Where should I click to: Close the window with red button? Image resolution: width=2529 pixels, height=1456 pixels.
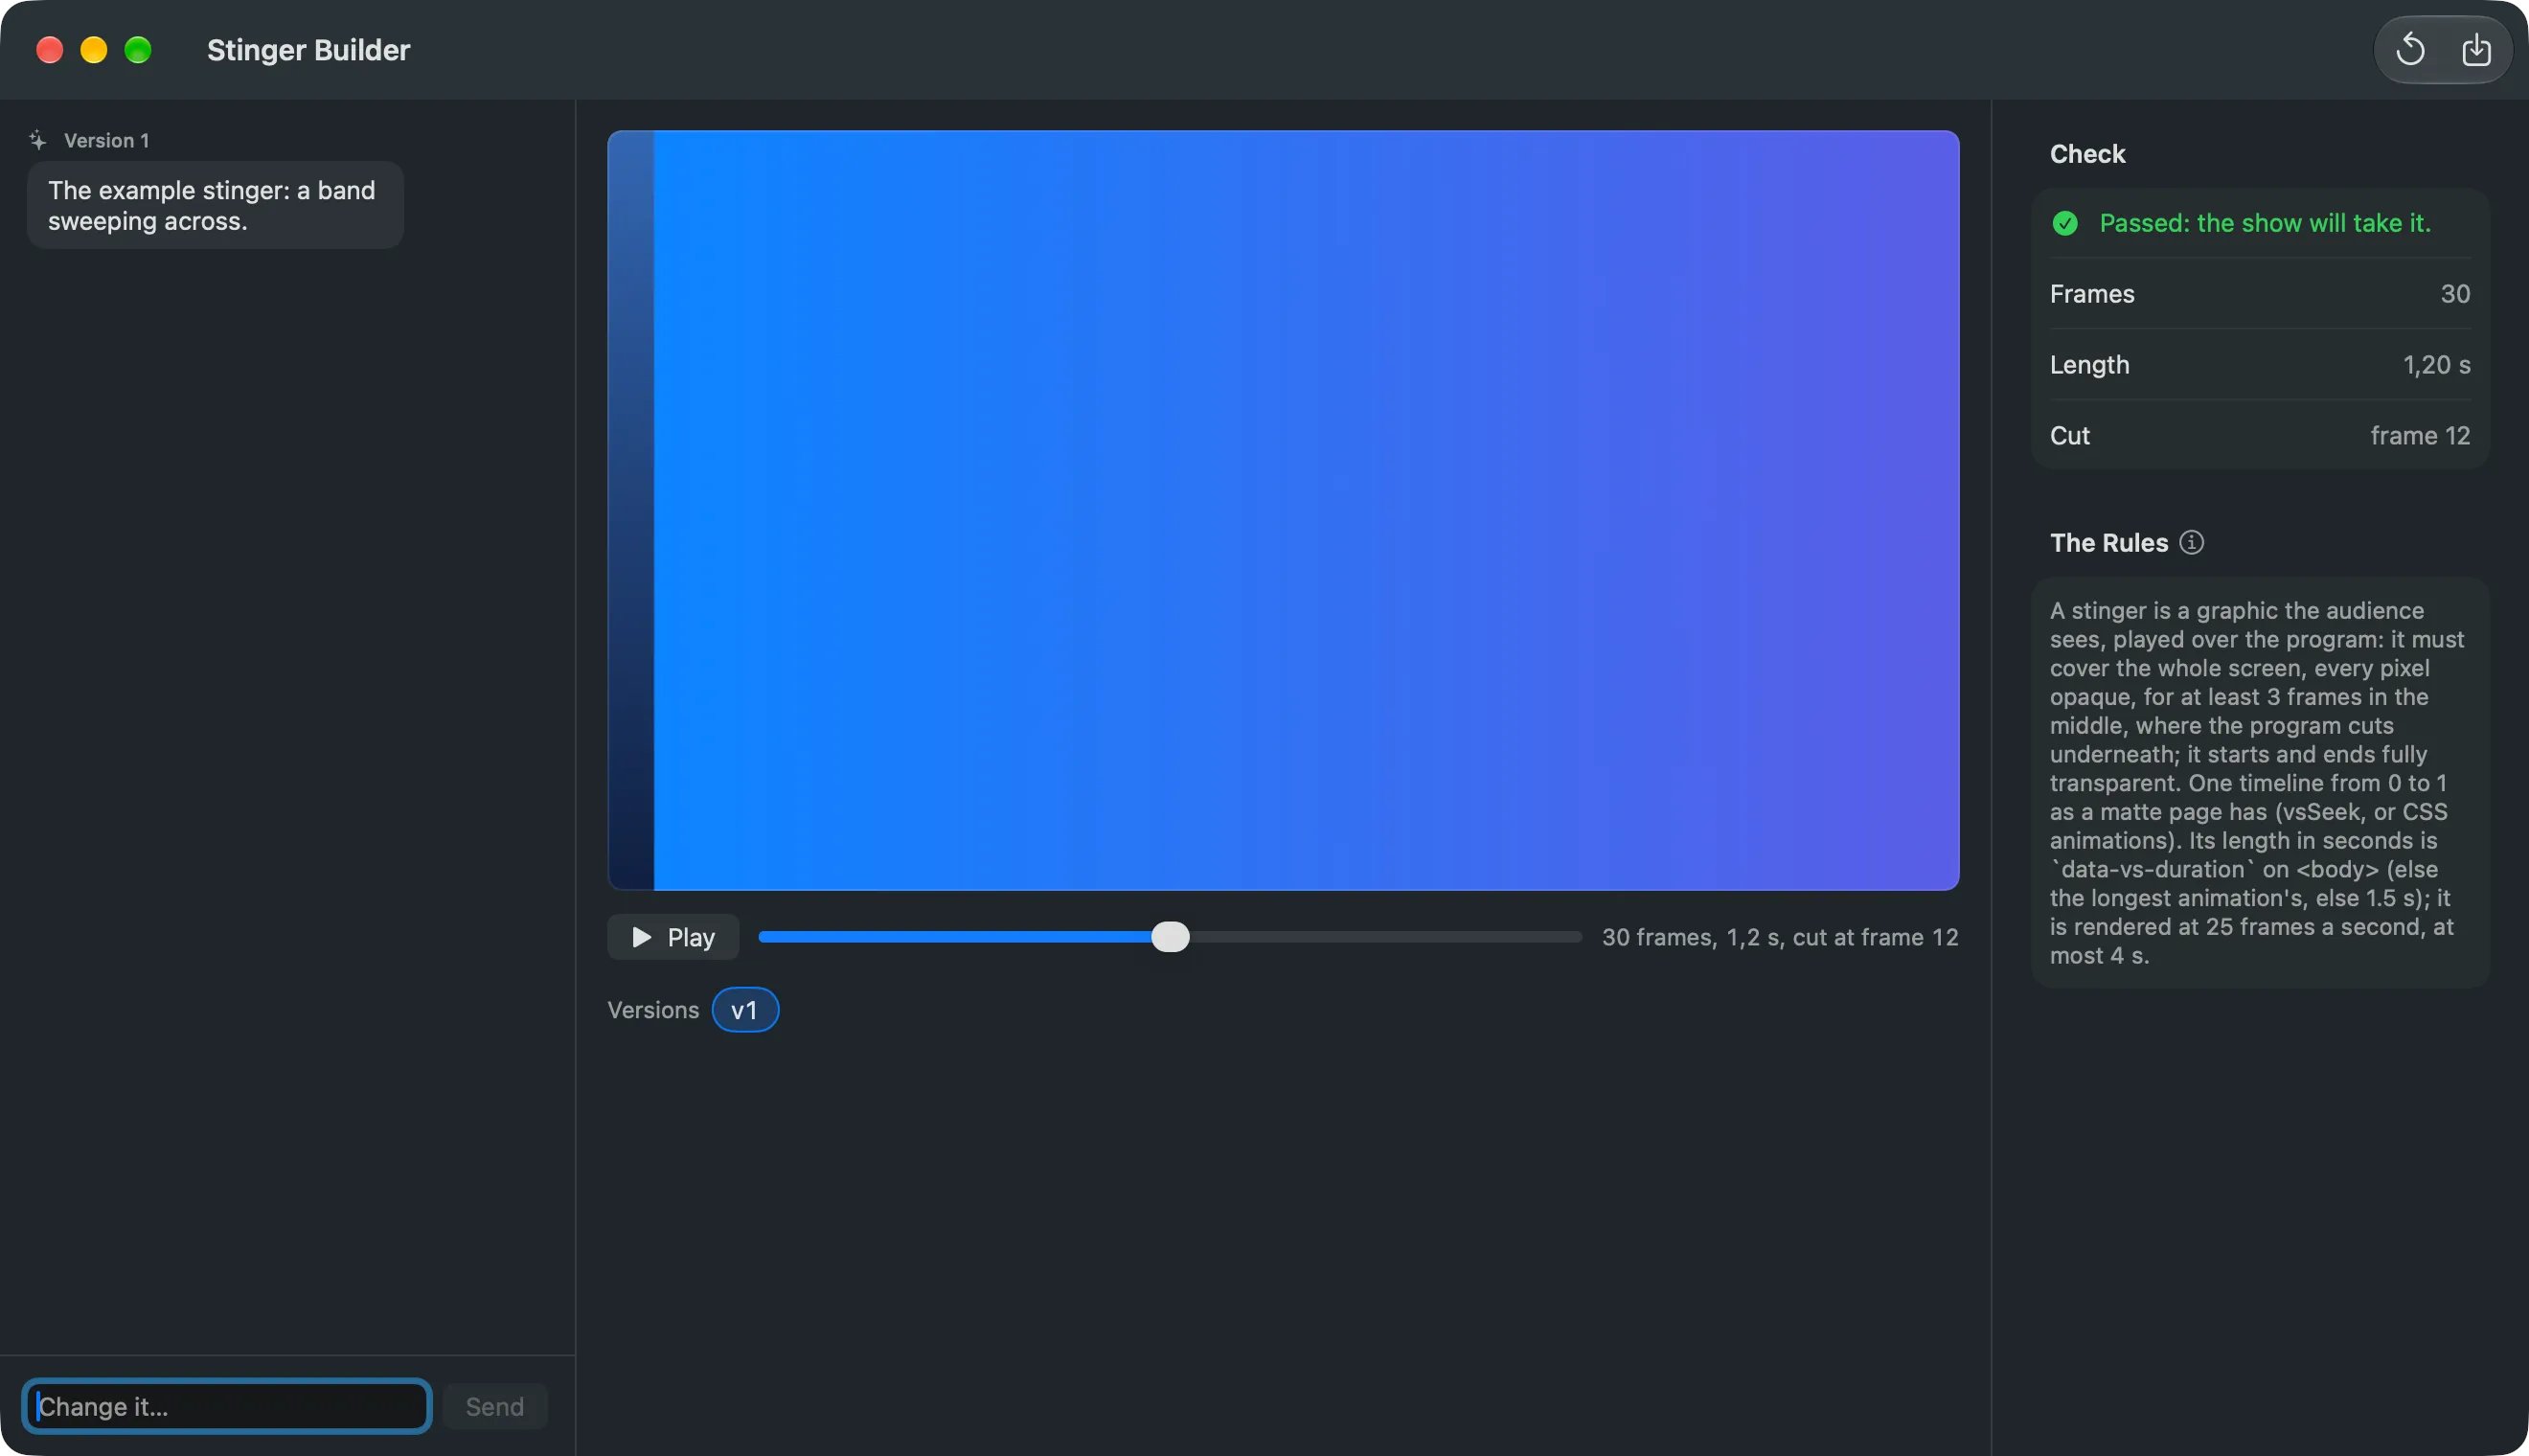pos(50,50)
